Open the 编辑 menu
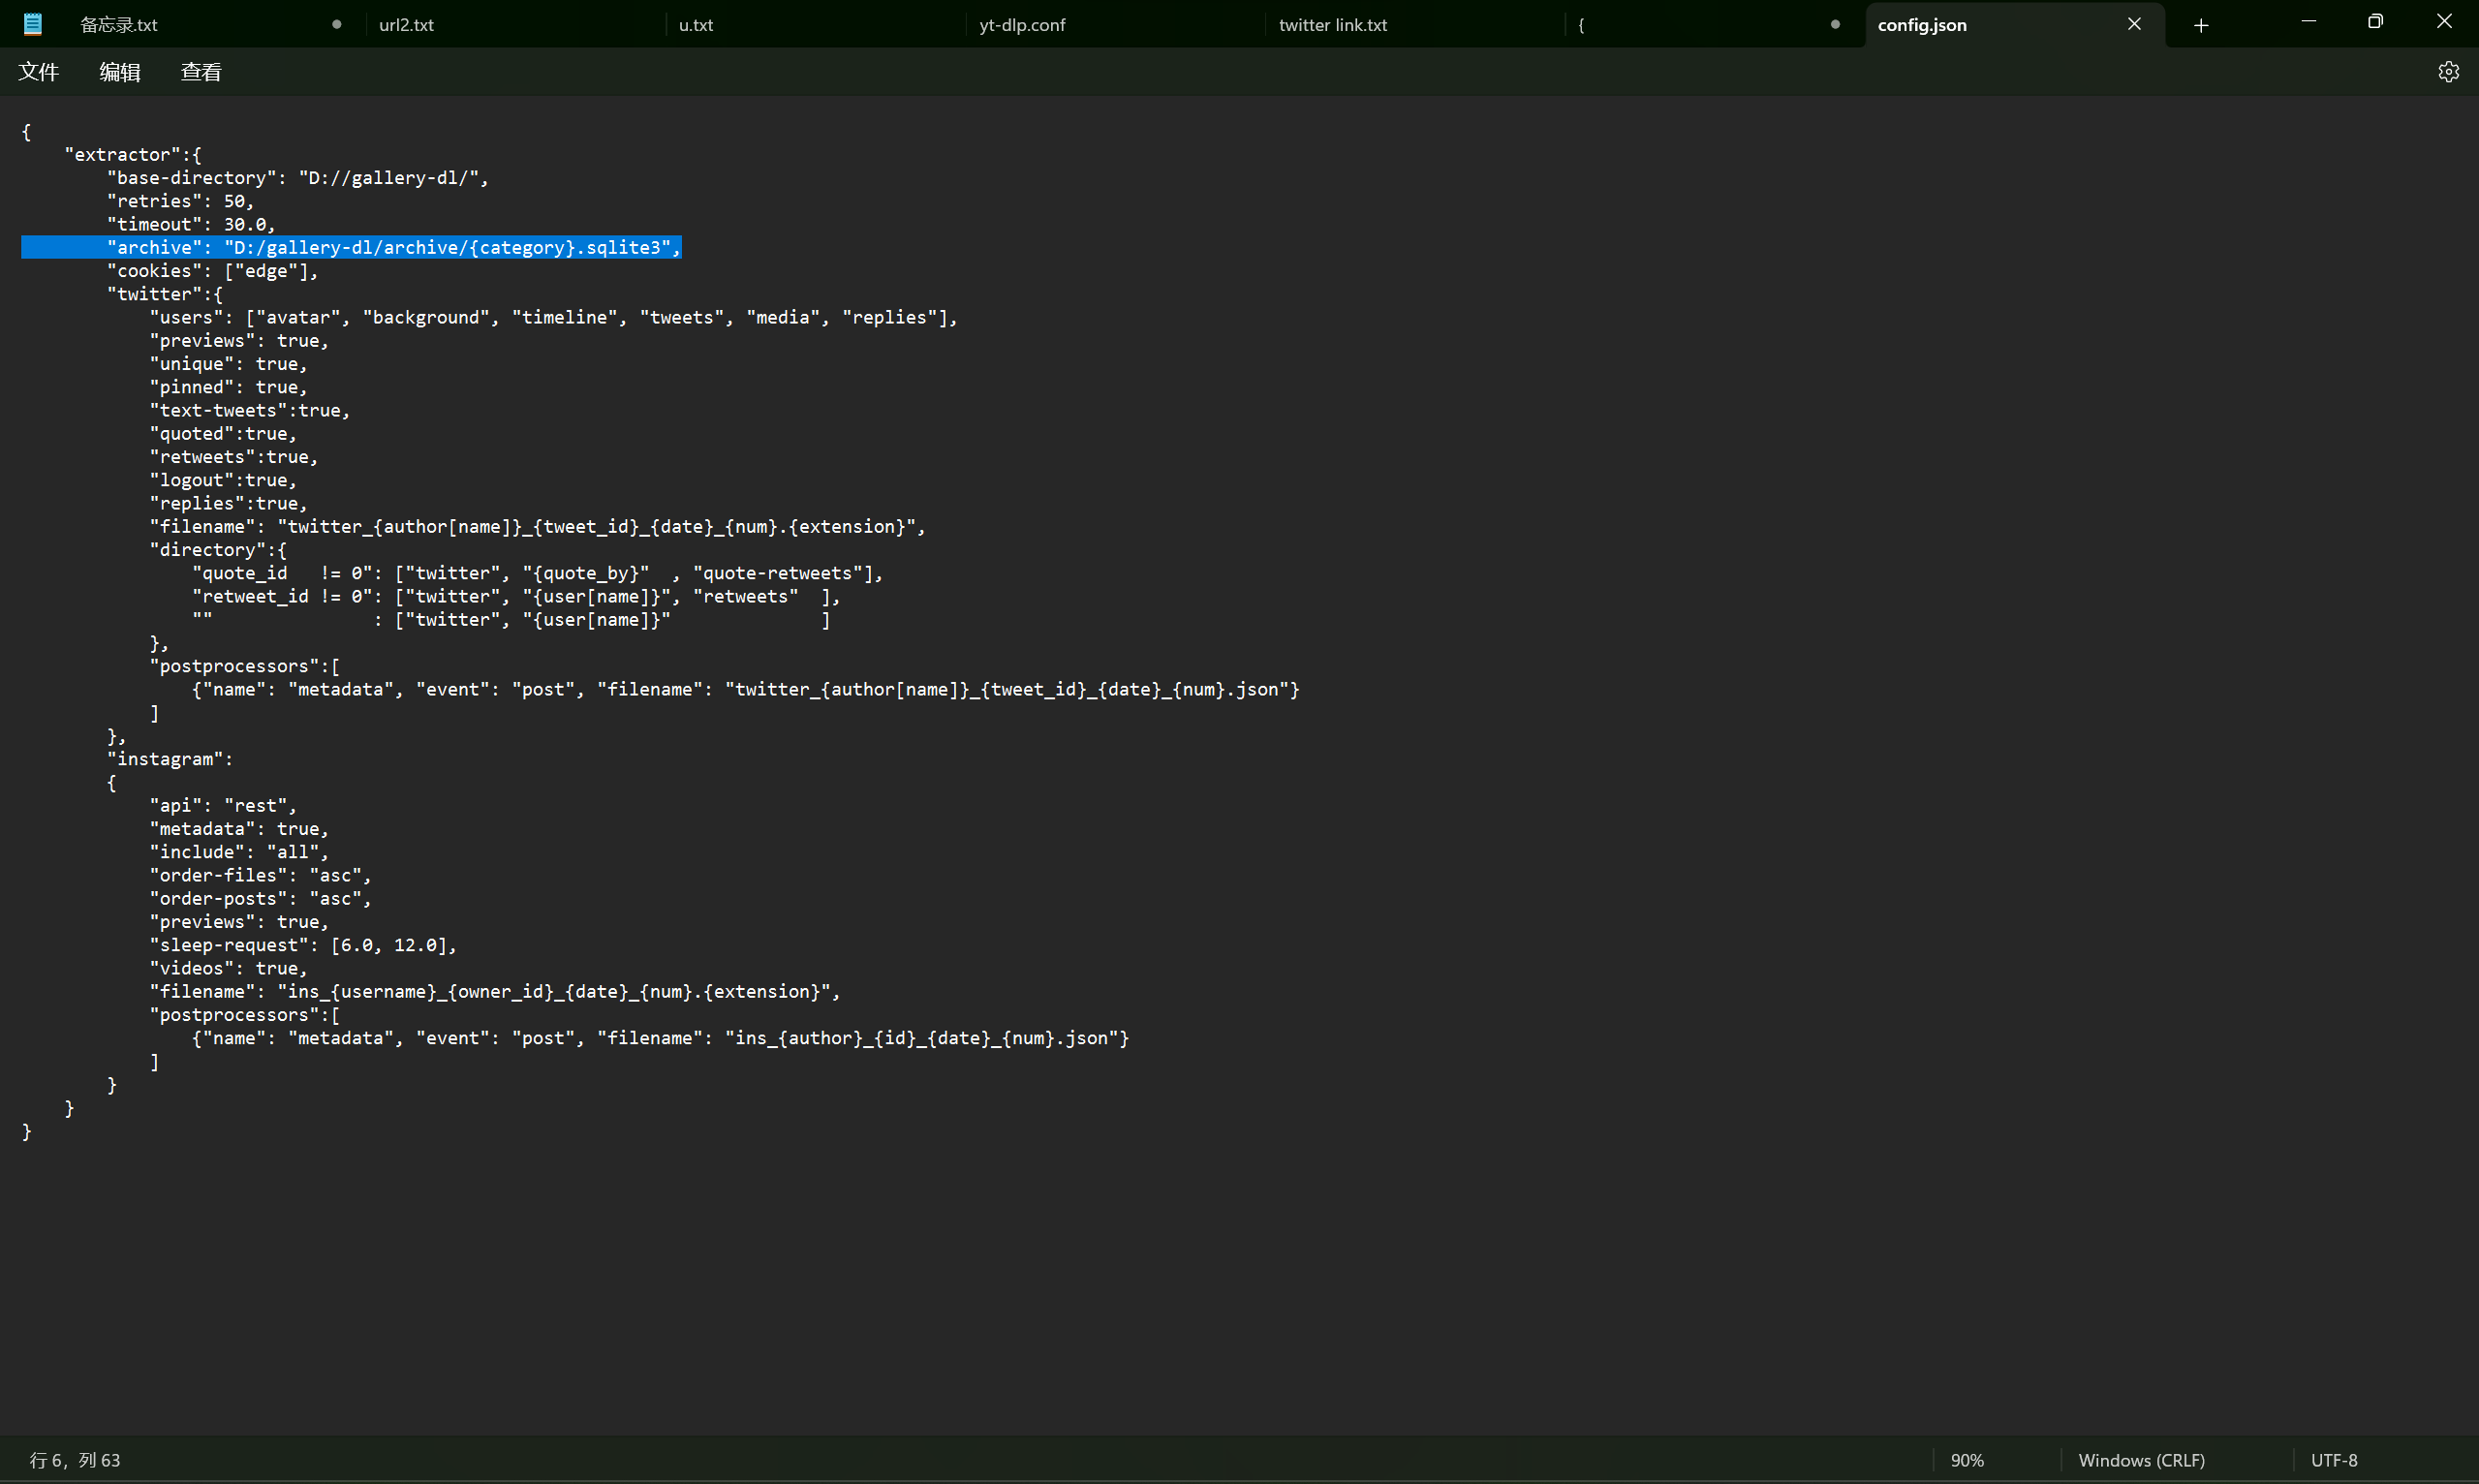 (x=120, y=71)
